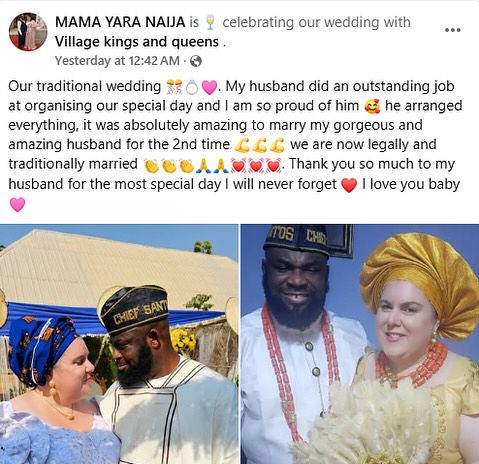Image resolution: width=479 pixels, height=464 pixels.
Task: Open Village kings and queens group link
Action: point(137,42)
